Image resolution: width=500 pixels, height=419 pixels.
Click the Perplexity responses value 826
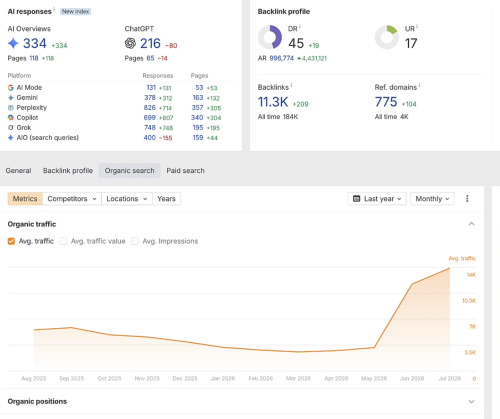(x=150, y=108)
